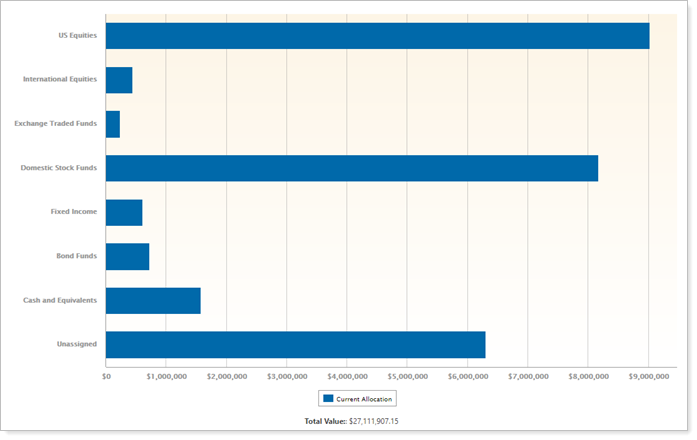Select the Bond Funds bar
The width and height of the screenshot is (697, 440).
coord(127,256)
